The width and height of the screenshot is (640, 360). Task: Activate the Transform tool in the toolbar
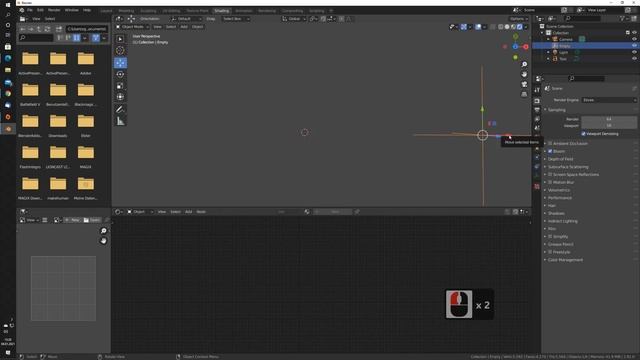[x=120, y=97]
